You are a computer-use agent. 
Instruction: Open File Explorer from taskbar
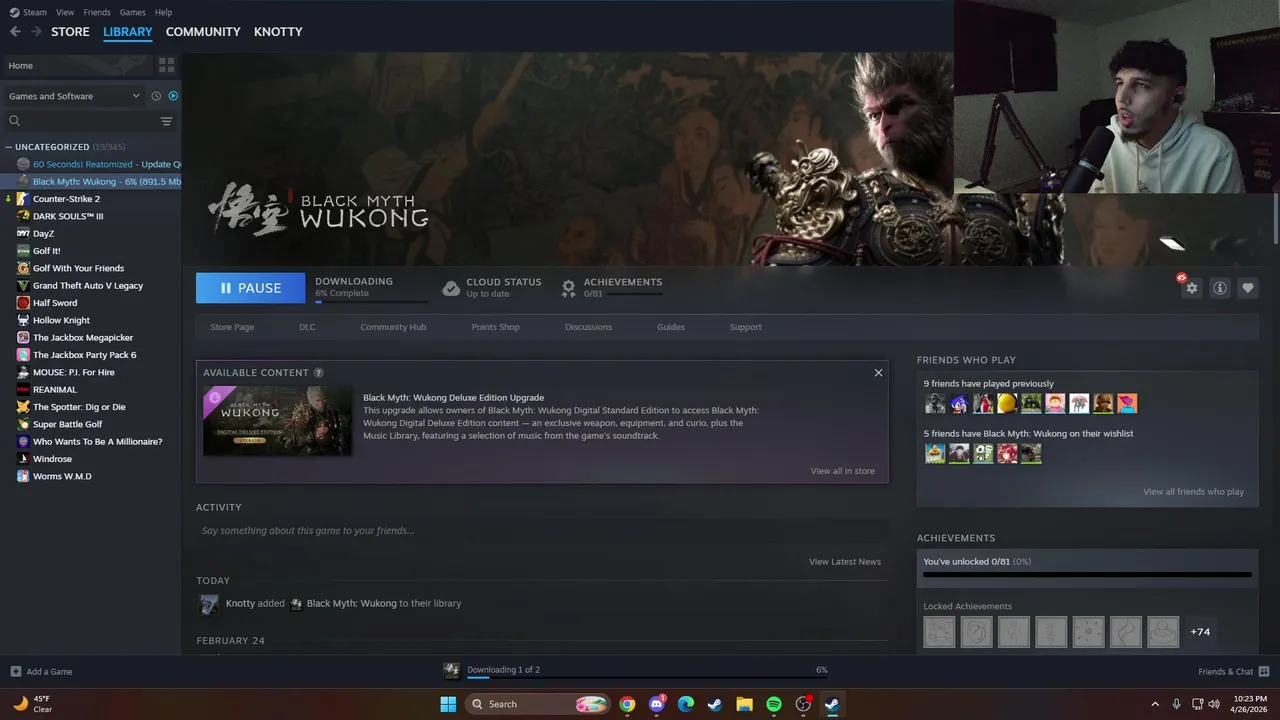pos(745,704)
